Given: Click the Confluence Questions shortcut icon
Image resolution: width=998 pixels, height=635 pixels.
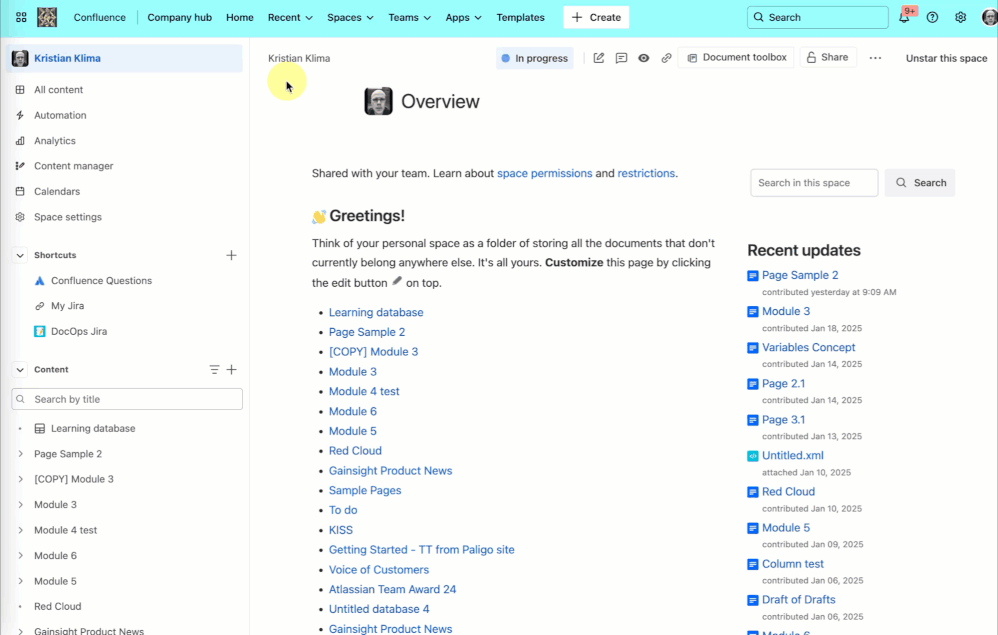Looking at the screenshot, I should (39, 281).
